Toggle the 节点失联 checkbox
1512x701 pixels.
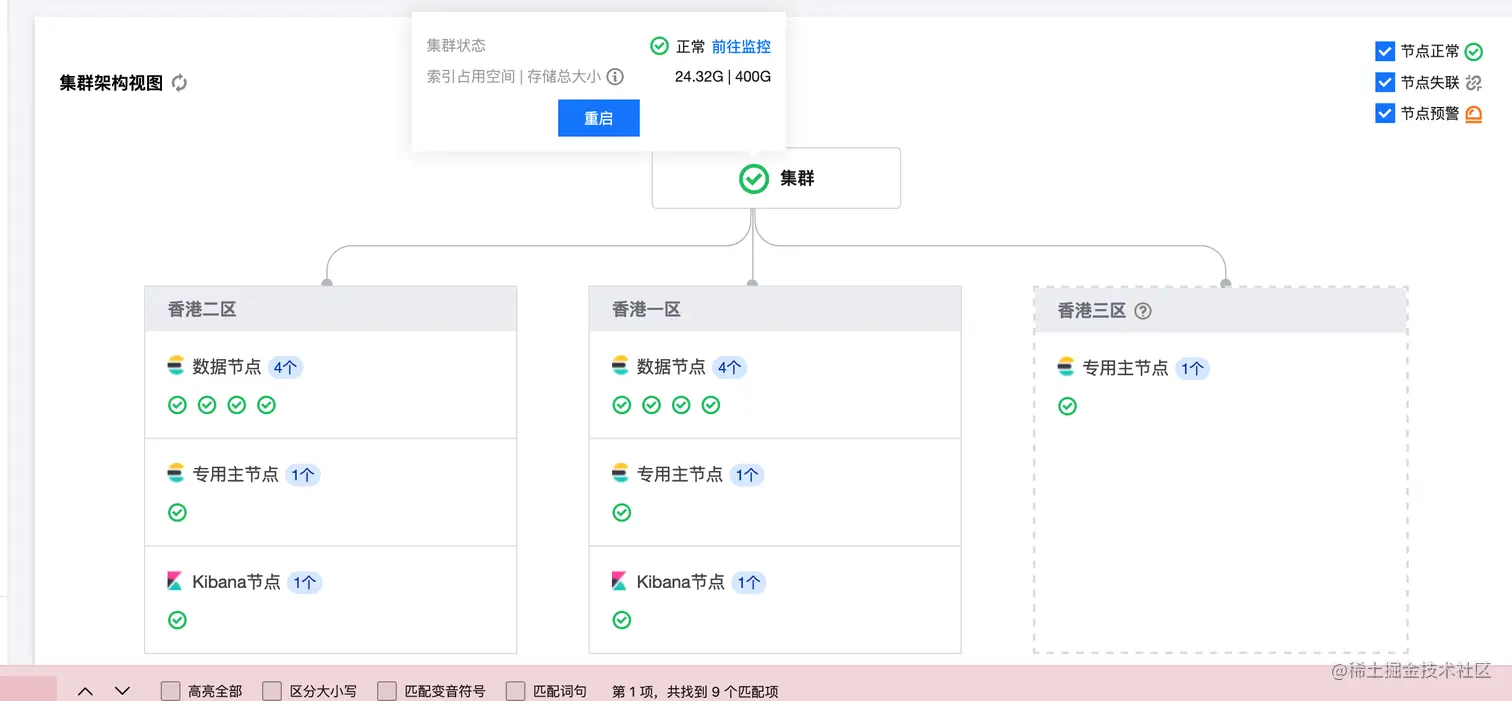(x=1385, y=82)
